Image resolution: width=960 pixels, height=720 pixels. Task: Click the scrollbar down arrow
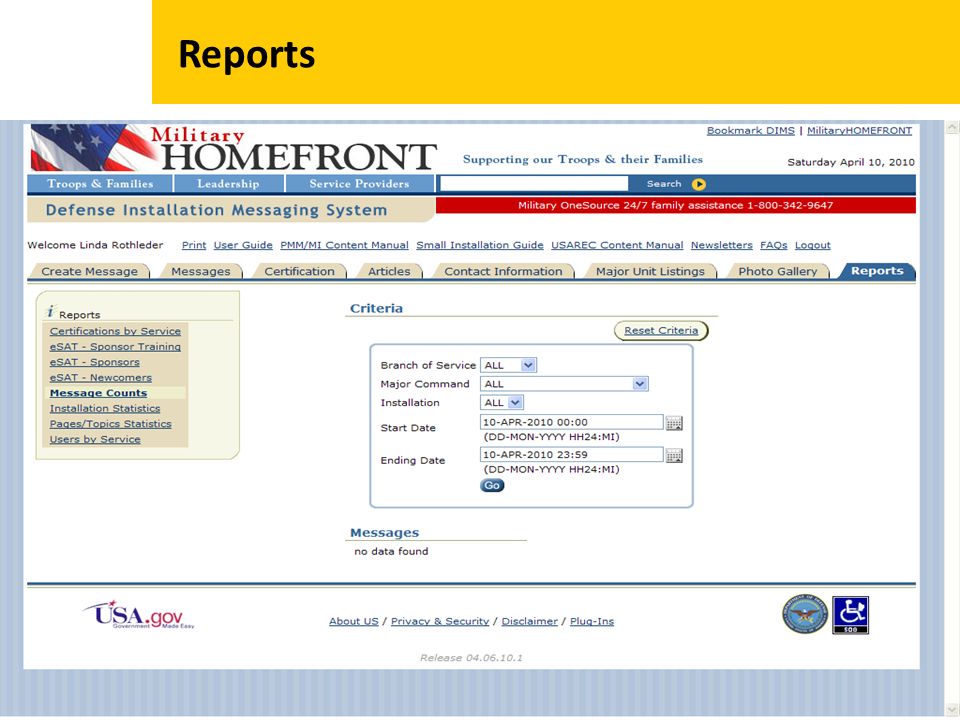point(952,710)
